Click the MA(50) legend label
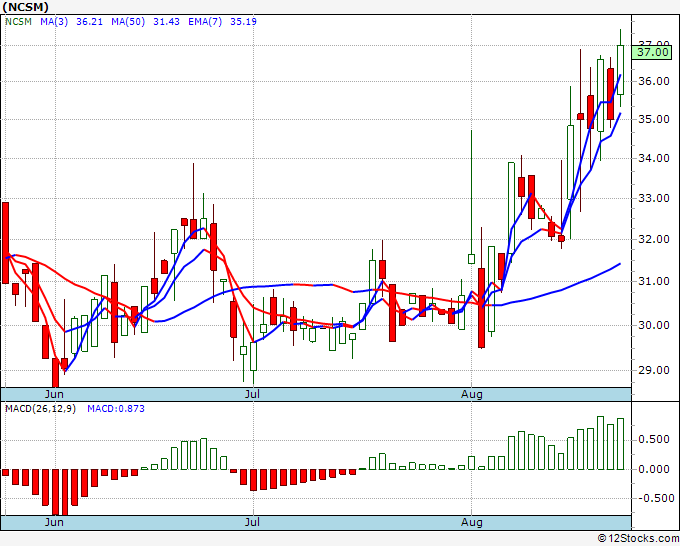Screen dimensions: 680x546 128,22
